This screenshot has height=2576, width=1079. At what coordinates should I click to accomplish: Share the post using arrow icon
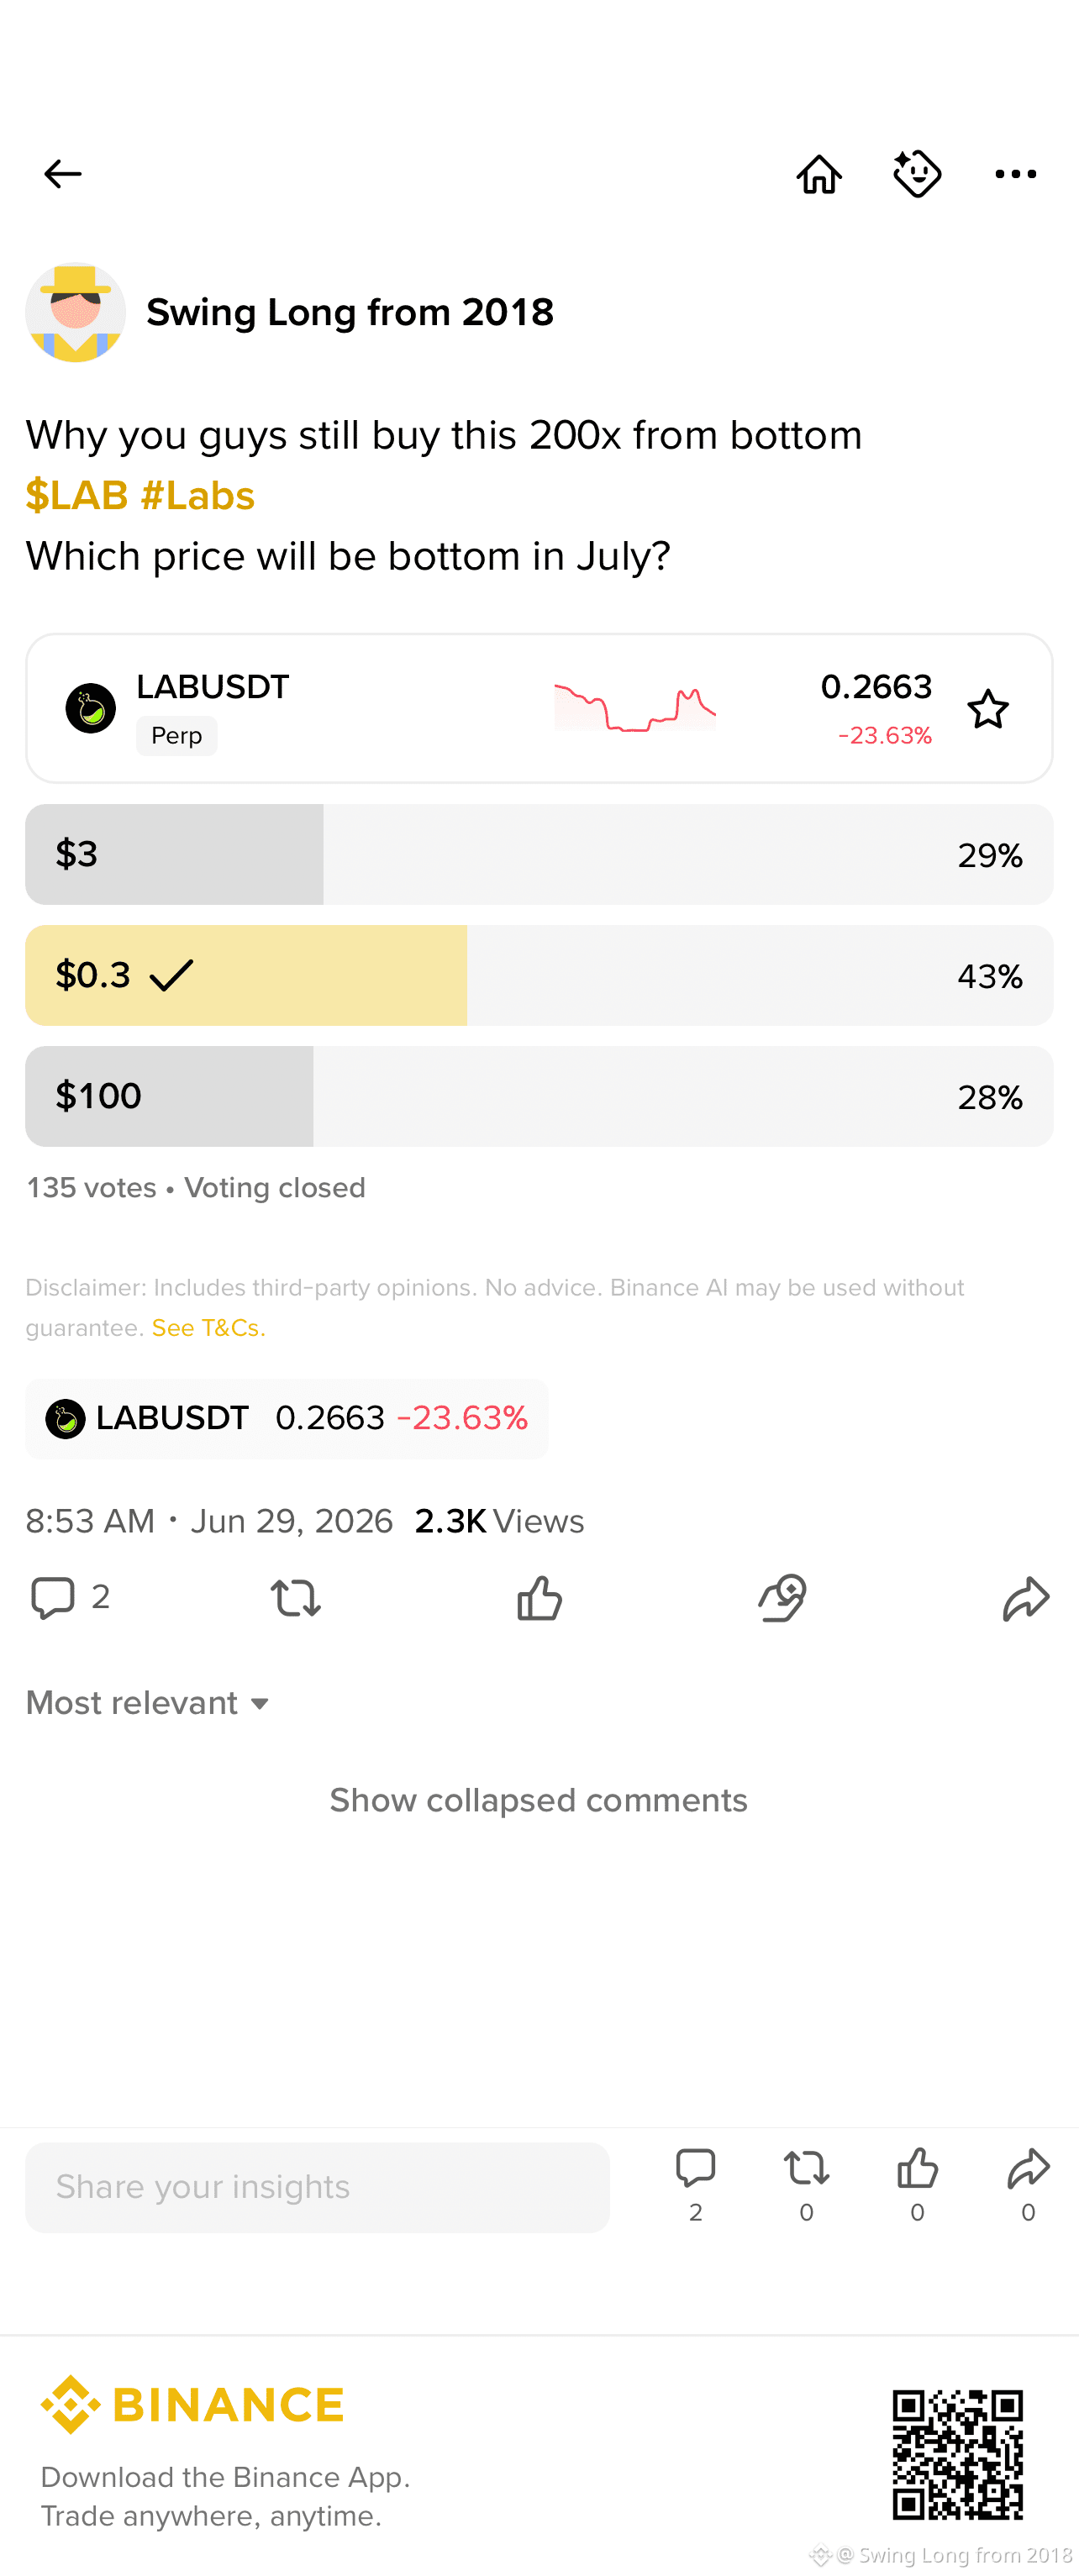coord(1026,1597)
